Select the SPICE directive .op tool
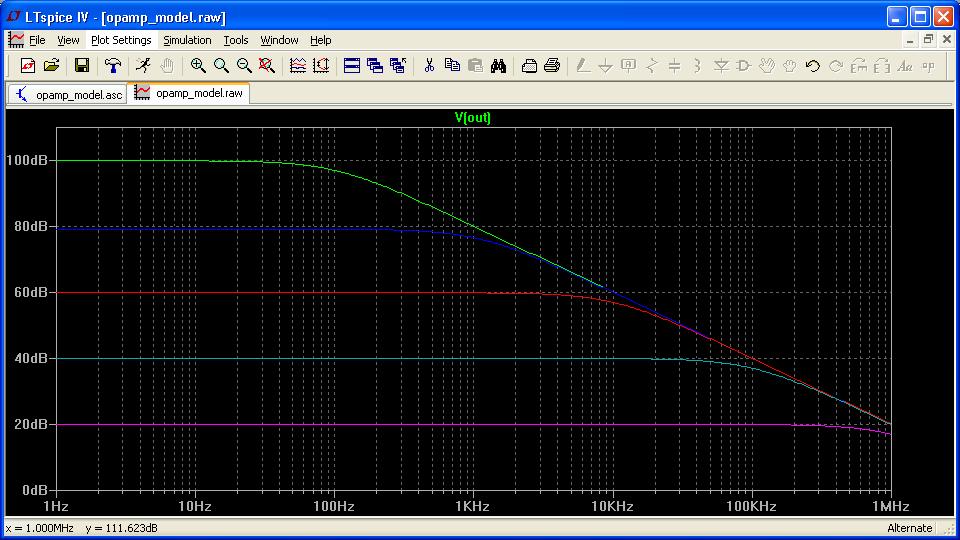 pyautogui.click(x=928, y=66)
